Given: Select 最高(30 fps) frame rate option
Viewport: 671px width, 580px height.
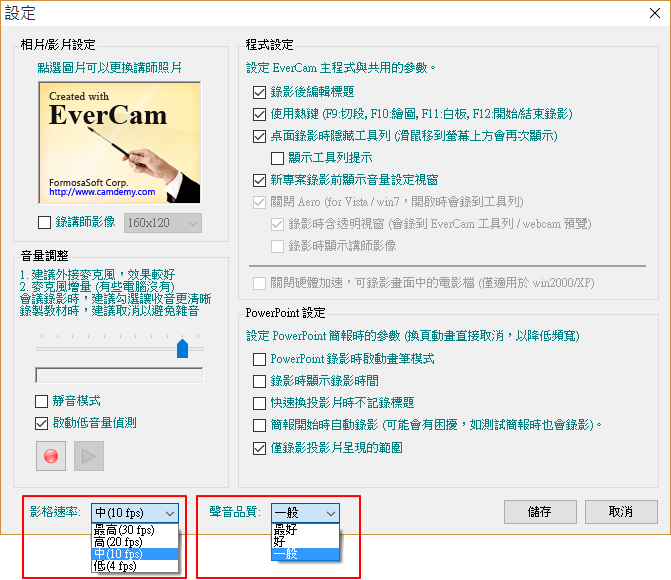Looking at the screenshot, I should tap(135, 530).
